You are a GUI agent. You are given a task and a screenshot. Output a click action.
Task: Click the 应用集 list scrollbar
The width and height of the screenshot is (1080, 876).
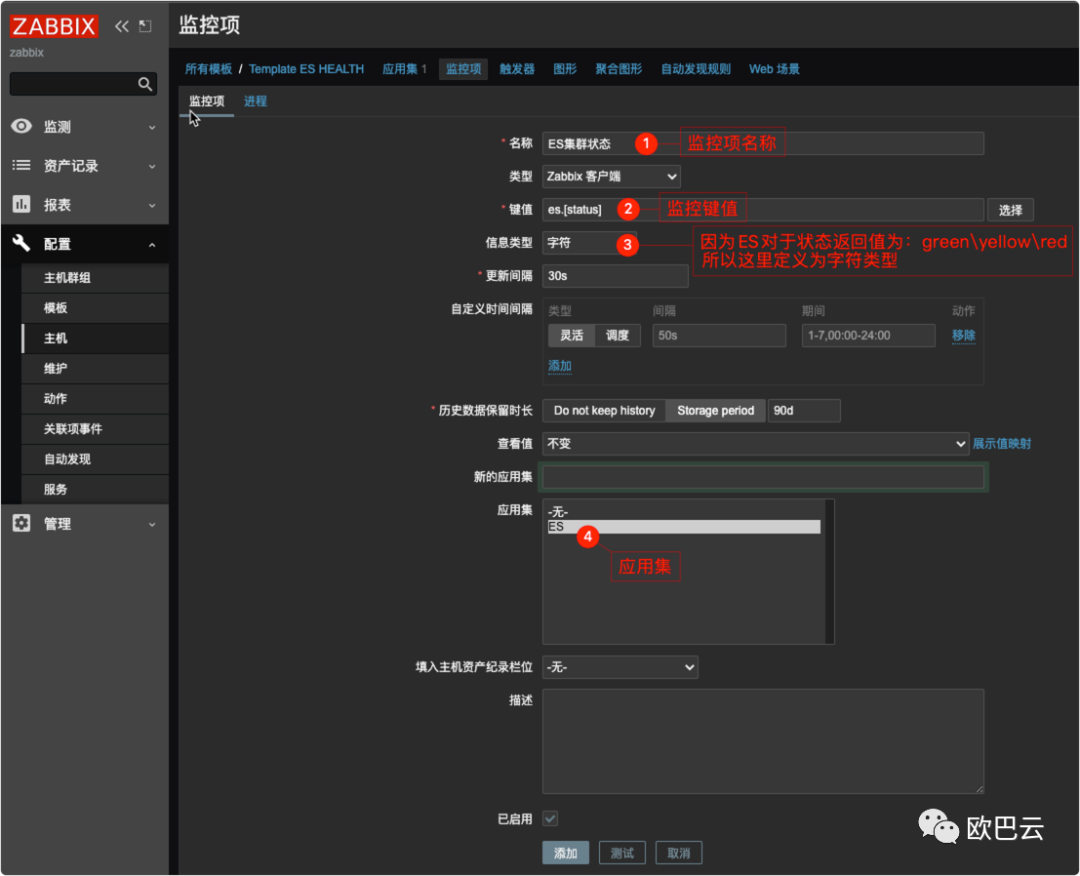(829, 572)
